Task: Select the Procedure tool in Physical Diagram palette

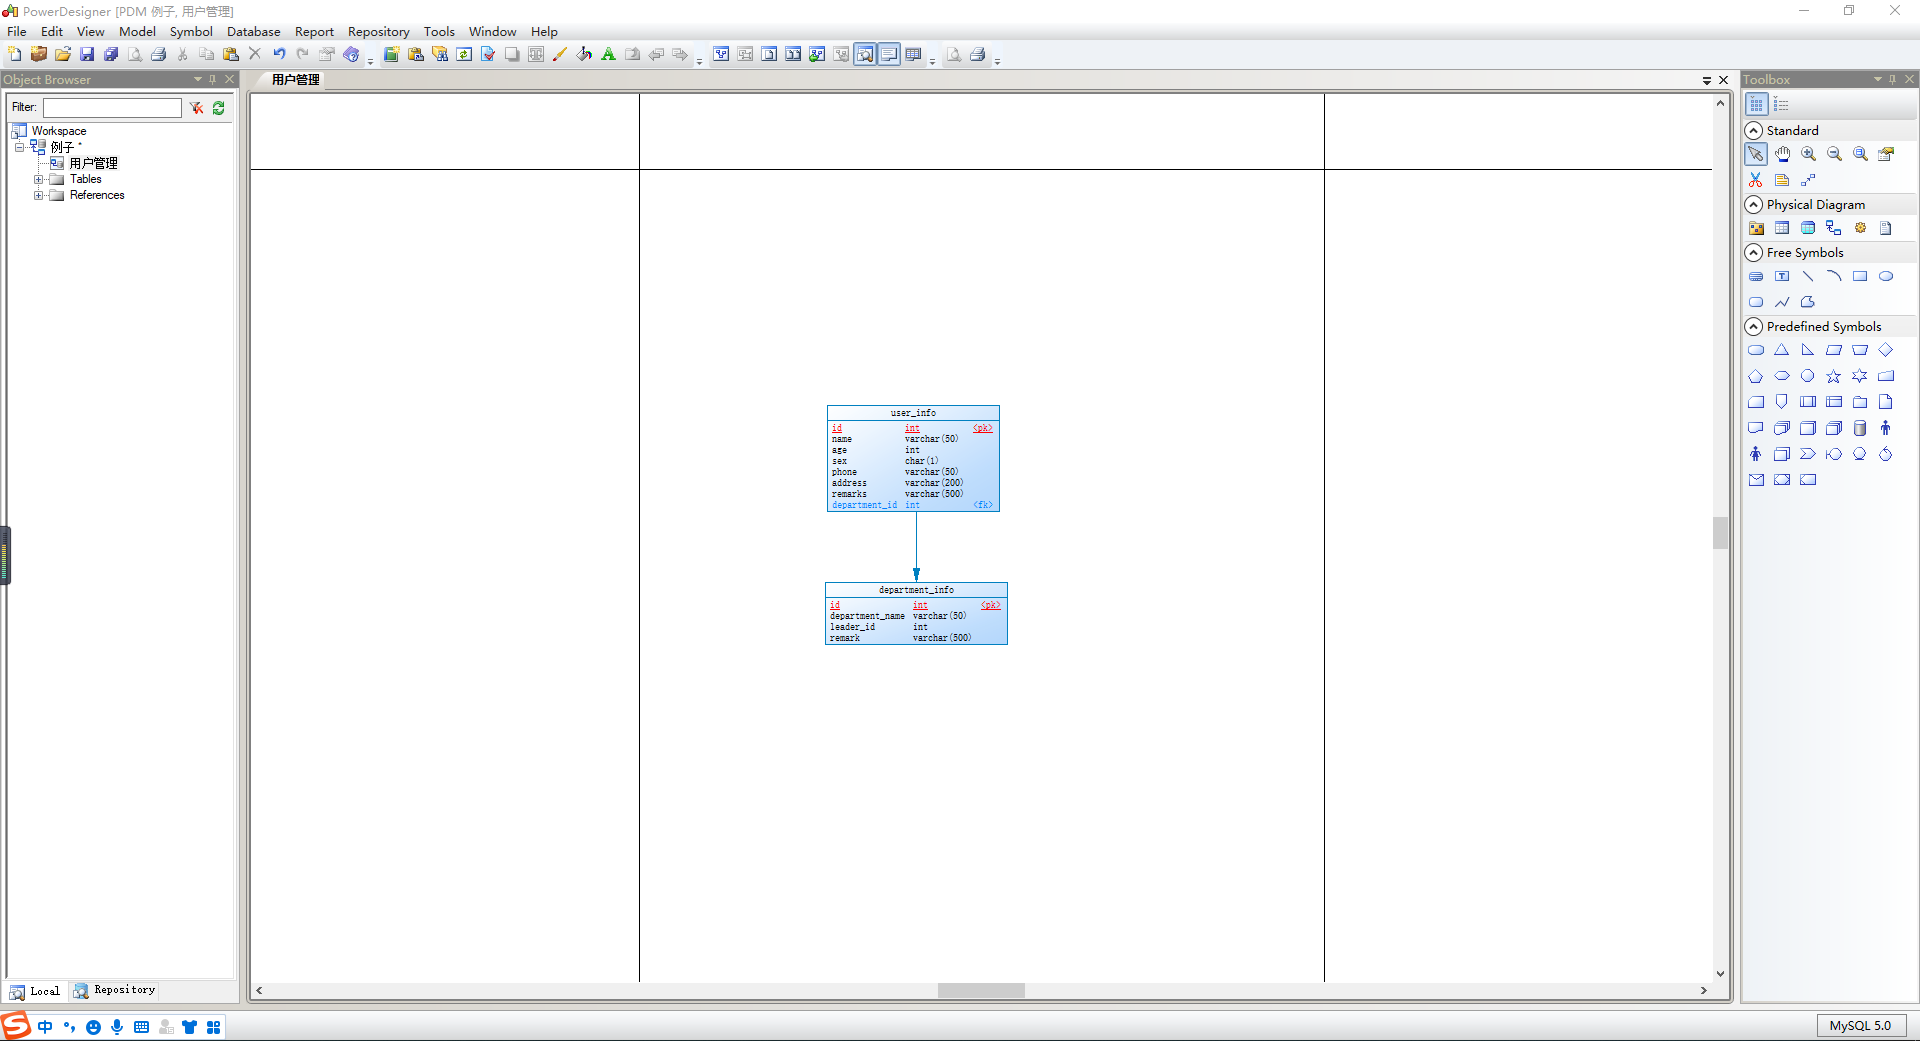Action: pos(1860,227)
